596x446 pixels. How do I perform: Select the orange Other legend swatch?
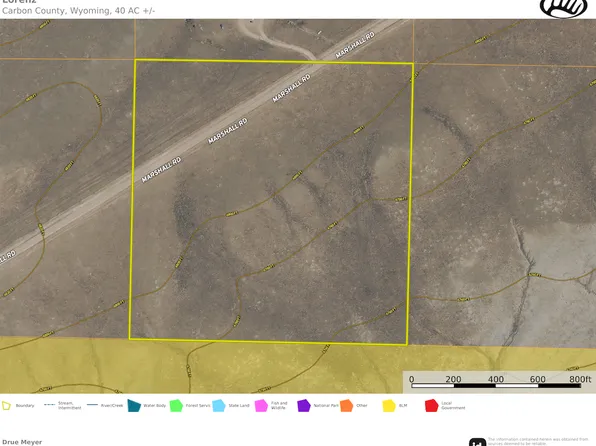[346, 406]
